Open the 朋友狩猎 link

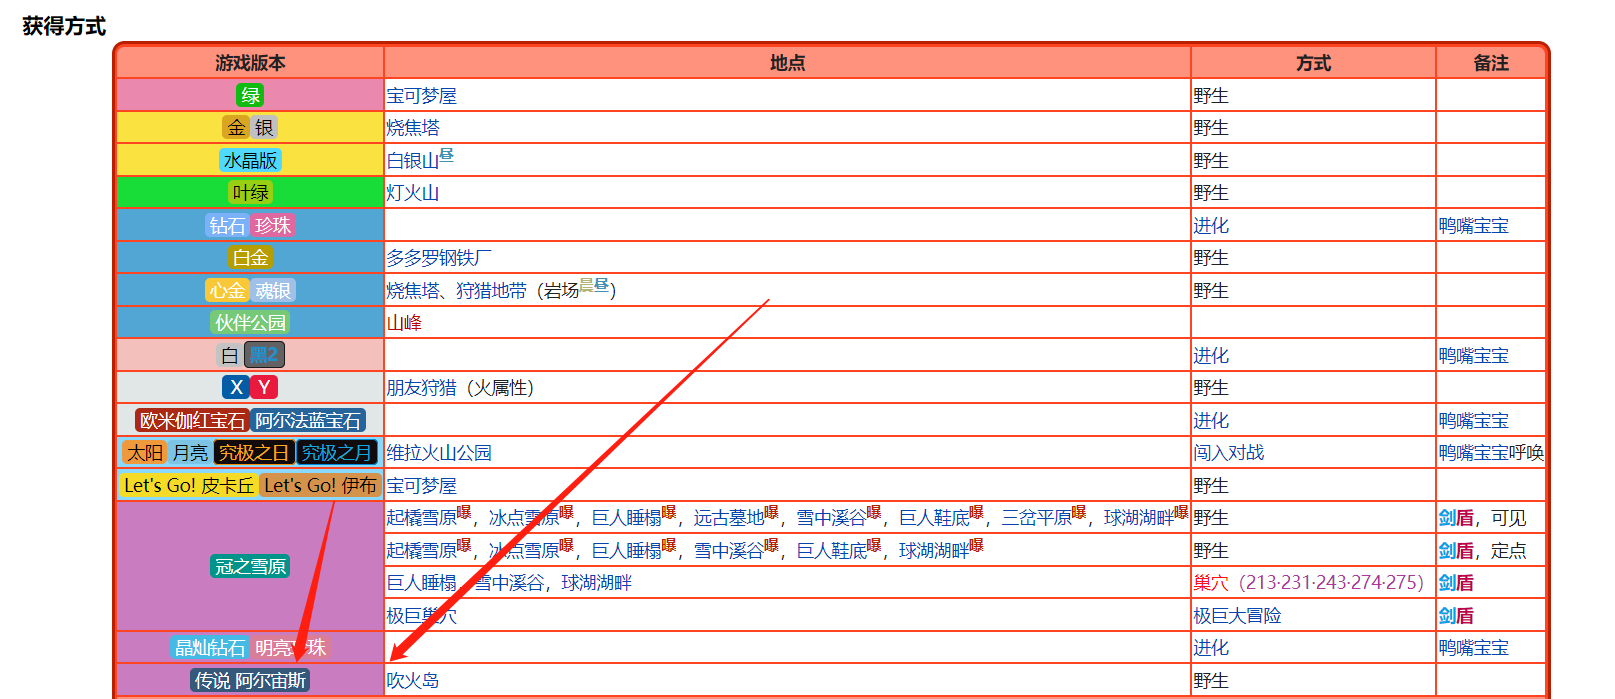[422, 388]
